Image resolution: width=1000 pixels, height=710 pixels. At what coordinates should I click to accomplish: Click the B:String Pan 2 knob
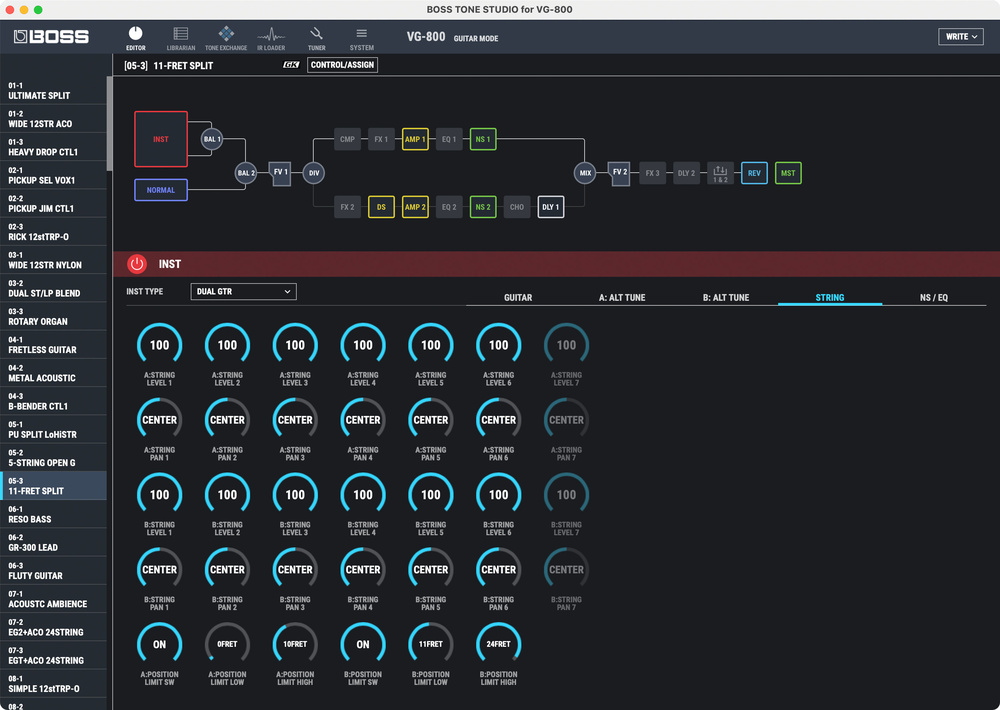[227, 569]
